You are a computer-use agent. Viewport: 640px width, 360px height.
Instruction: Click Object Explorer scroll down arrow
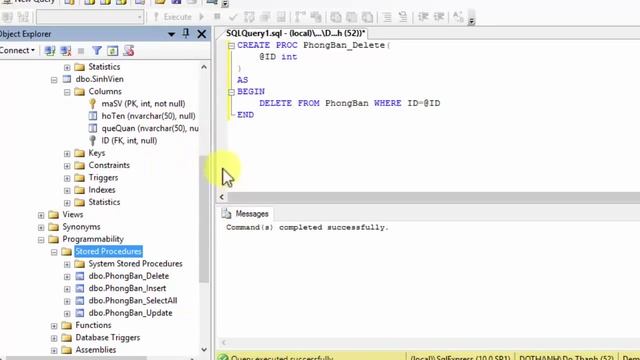coord(204,349)
